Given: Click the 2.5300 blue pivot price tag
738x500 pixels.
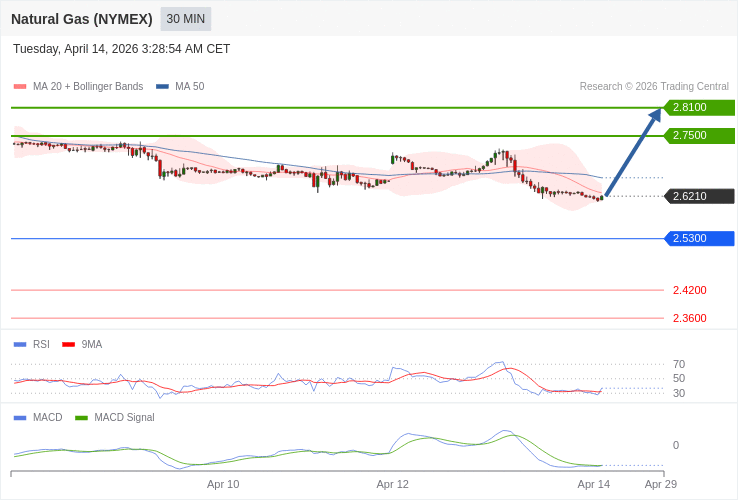Looking at the screenshot, I should click(x=699, y=238).
